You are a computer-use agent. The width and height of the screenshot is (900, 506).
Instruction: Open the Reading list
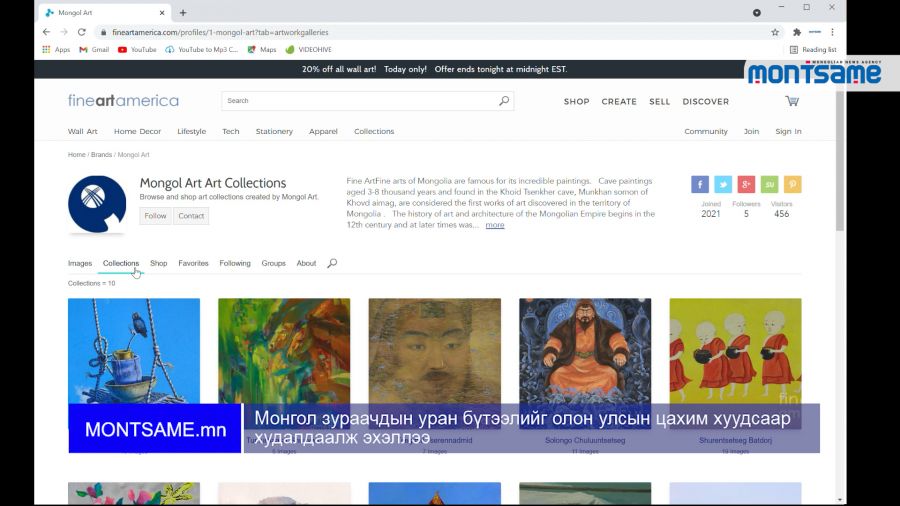tap(813, 49)
